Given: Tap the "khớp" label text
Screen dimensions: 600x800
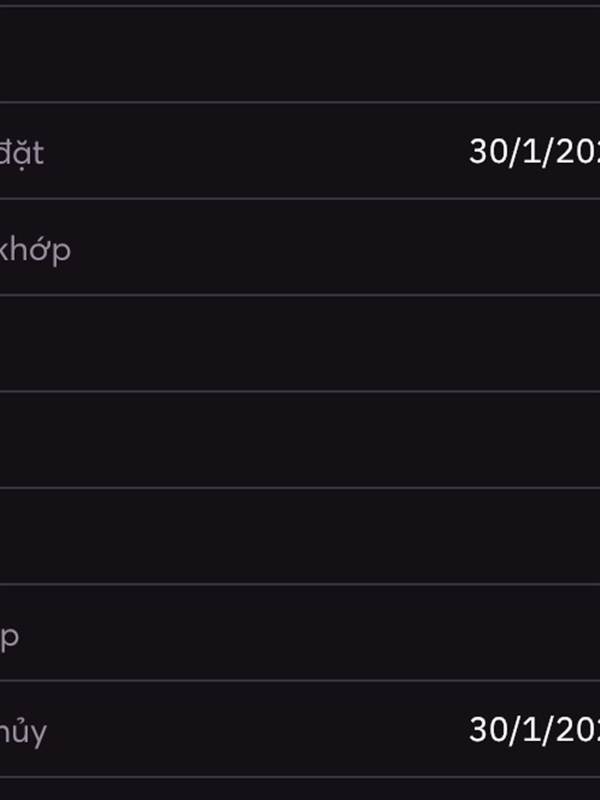Looking at the screenshot, I should 35,249.
